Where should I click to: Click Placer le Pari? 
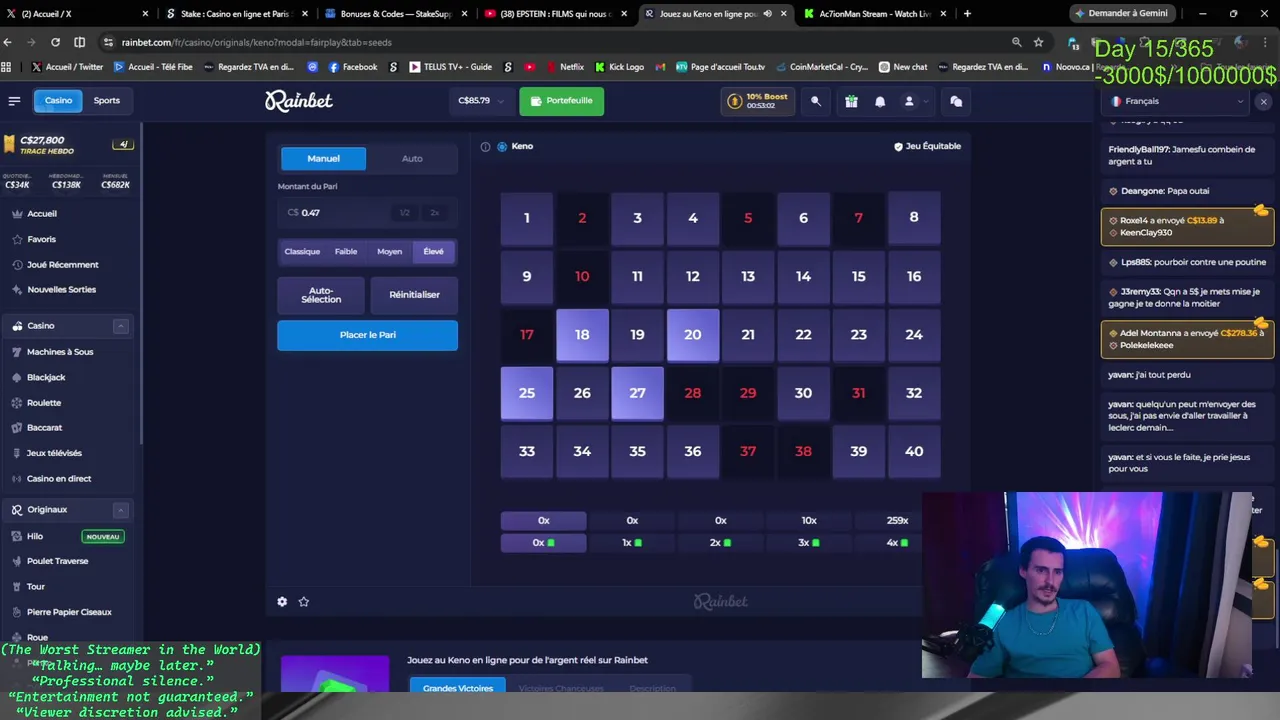[x=367, y=335]
